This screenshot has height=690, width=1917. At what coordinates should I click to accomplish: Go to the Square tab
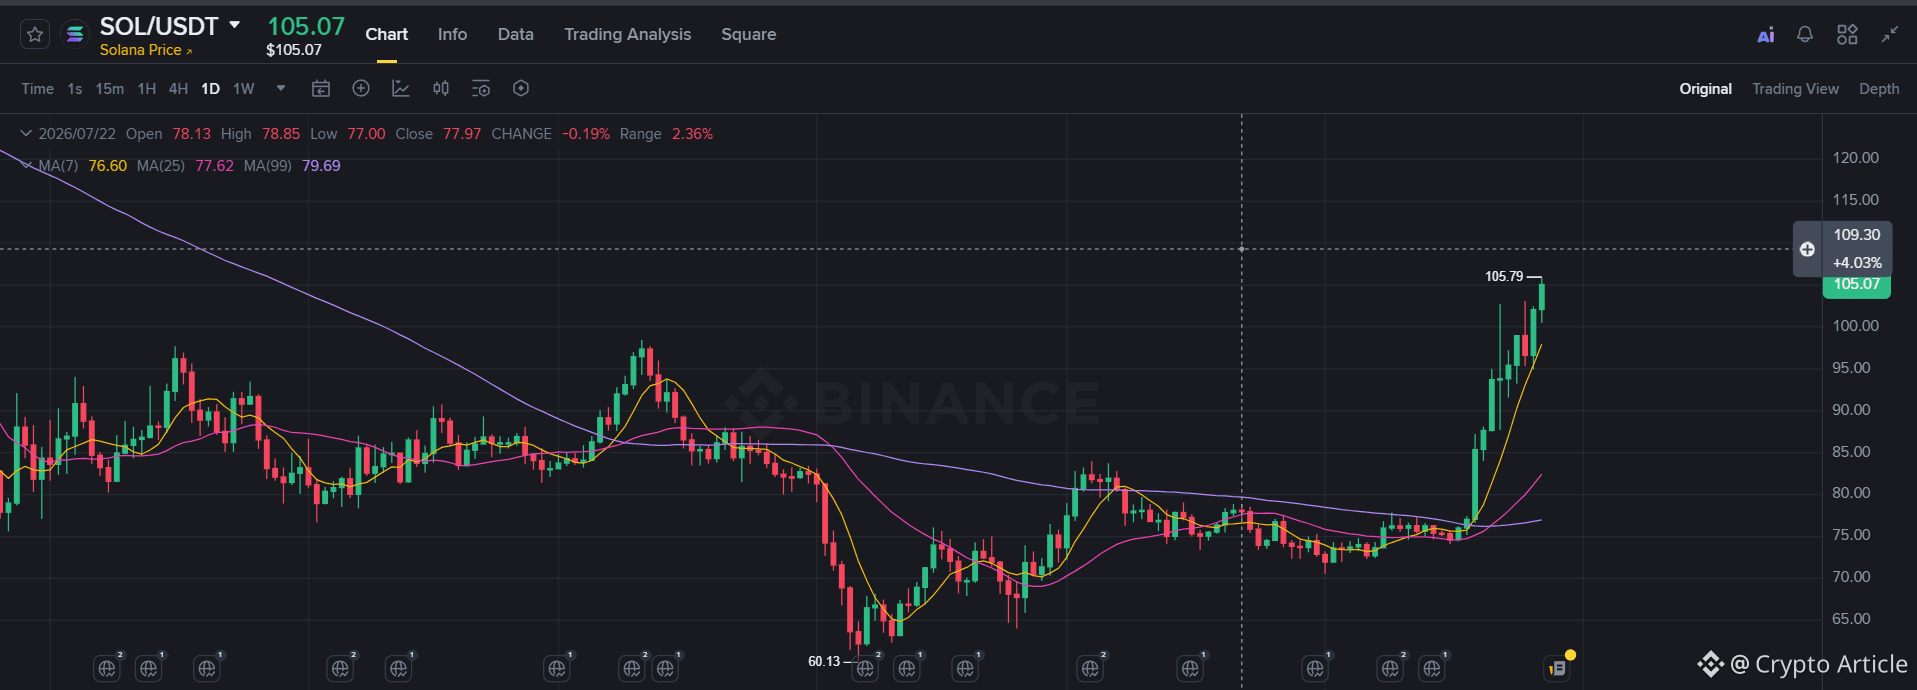pos(749,35)
